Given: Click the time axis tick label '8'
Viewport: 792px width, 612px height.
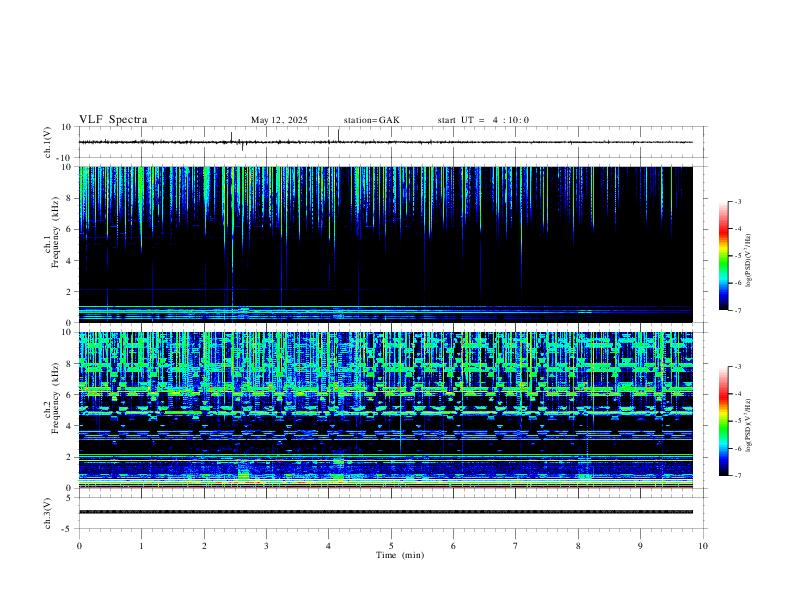Looking at the screenshot, I should tap(578, 546).
